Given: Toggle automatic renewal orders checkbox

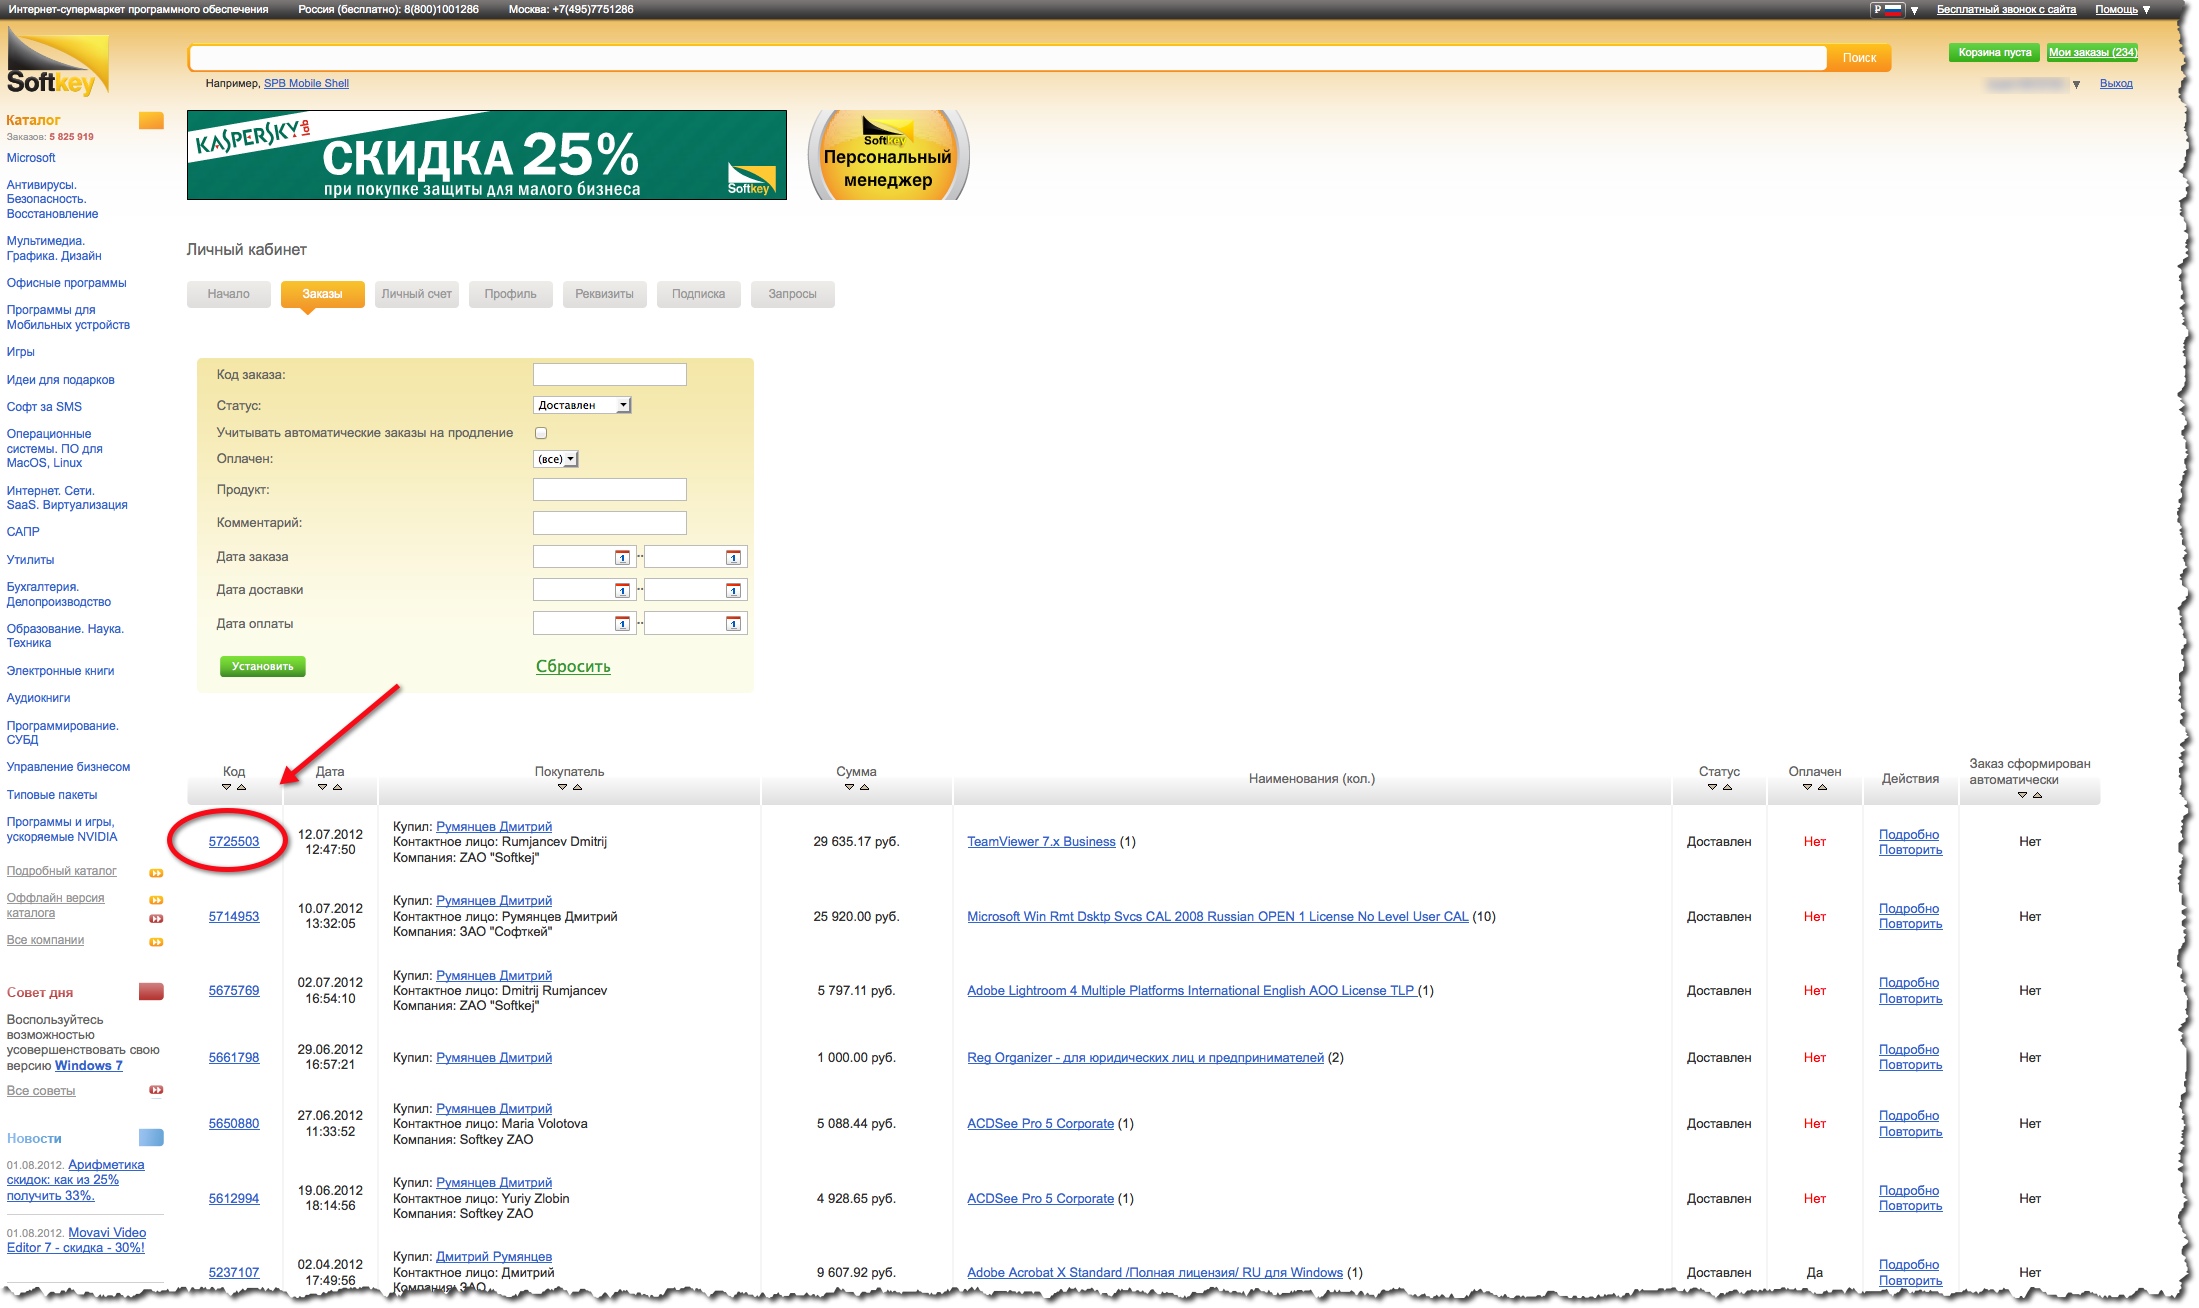Looking at the screenshot, I should point(541,433).
